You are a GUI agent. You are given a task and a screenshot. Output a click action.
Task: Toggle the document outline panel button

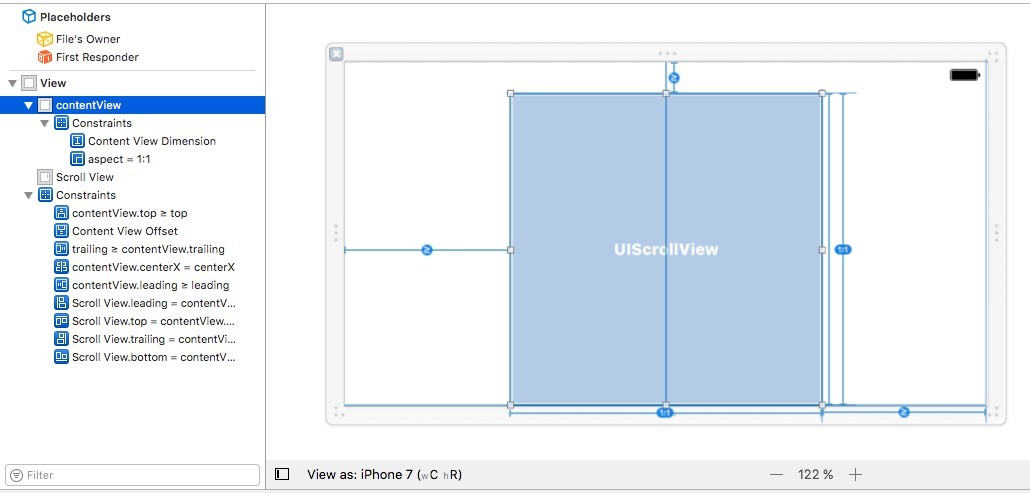click(282, 474)
